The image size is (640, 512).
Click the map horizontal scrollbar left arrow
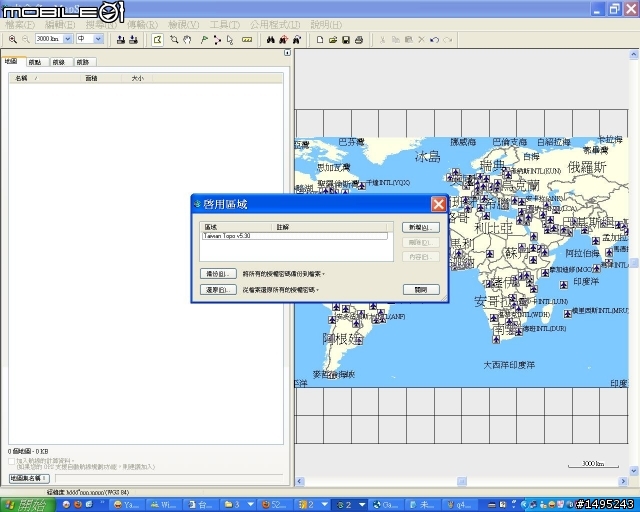coord(300,481)
